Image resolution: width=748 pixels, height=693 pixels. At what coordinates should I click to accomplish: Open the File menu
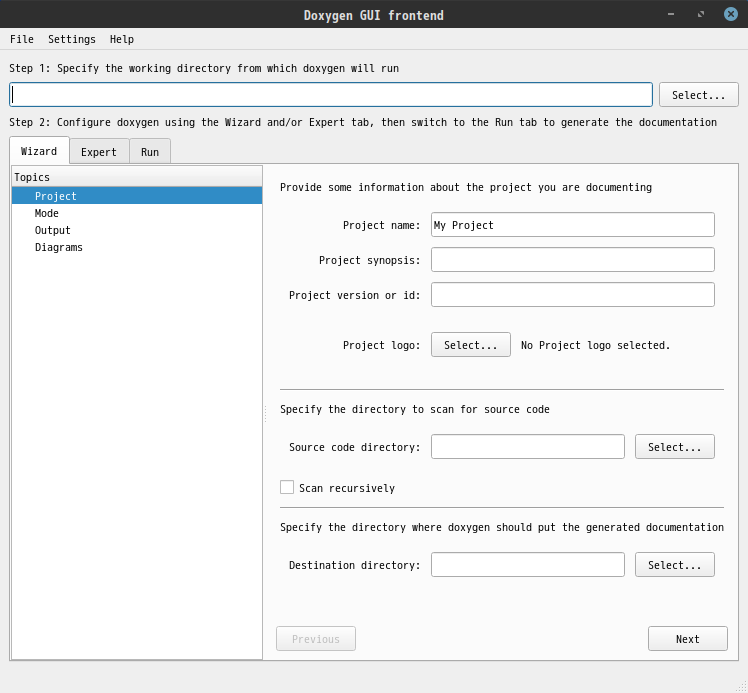[21, 39]
